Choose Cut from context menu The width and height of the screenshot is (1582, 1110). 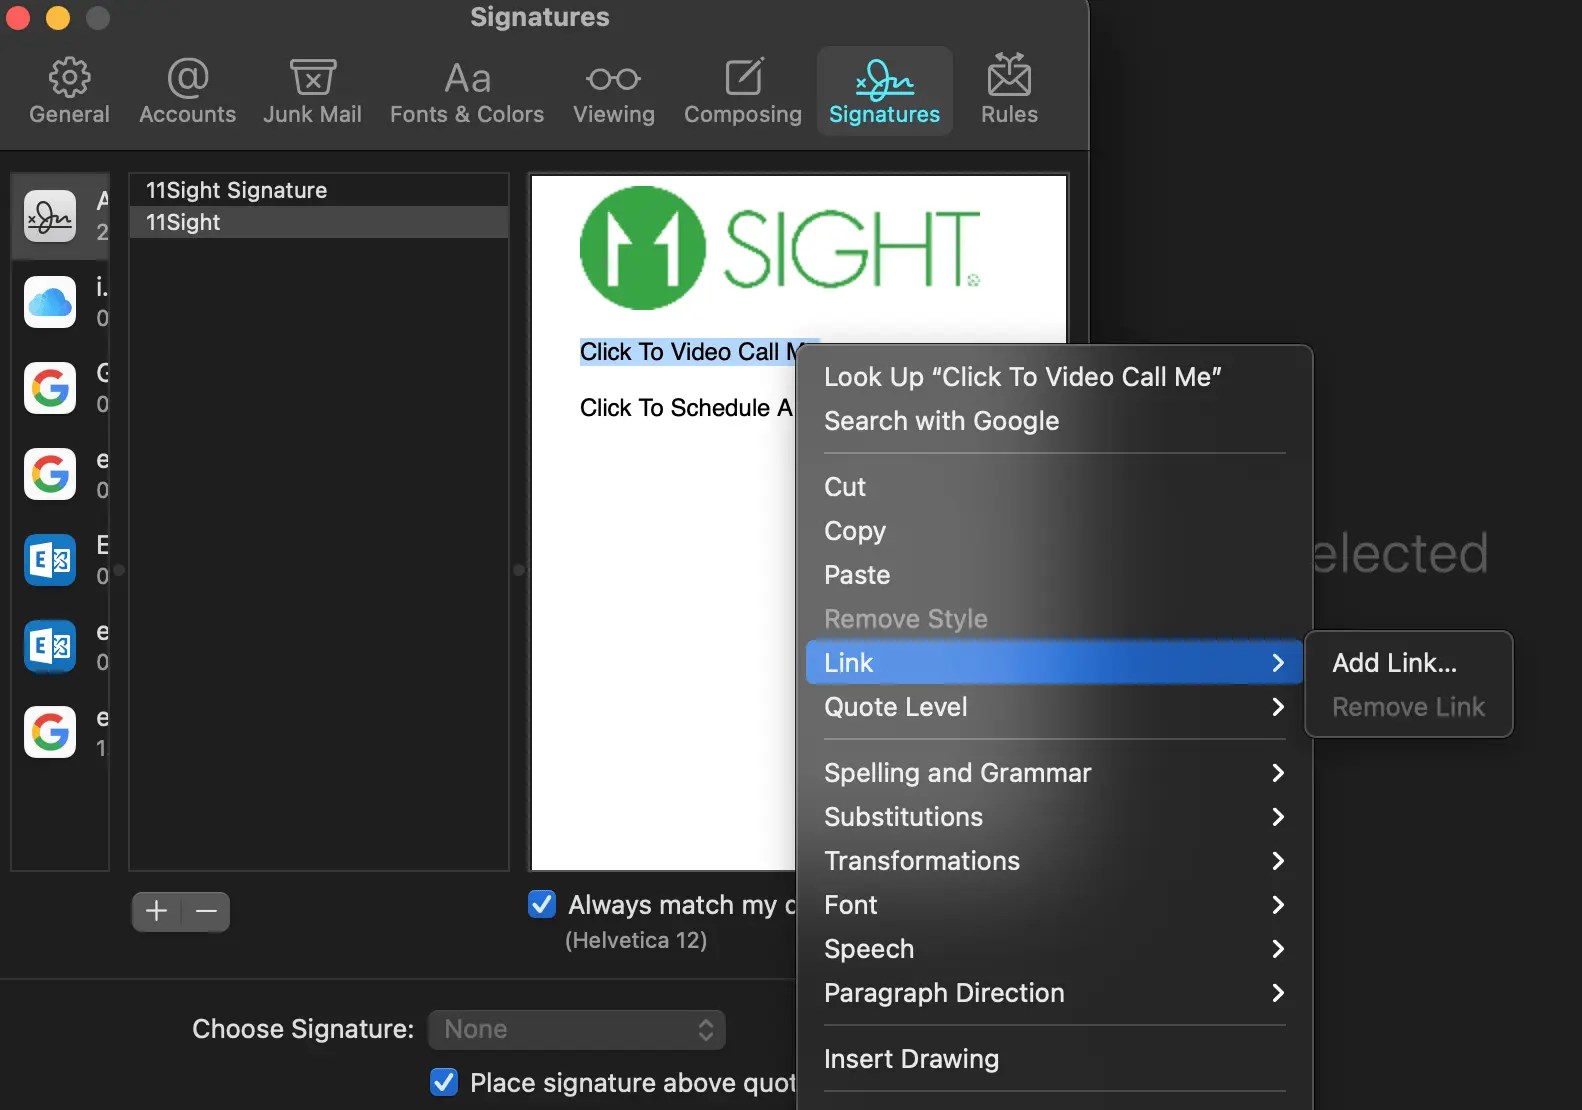tap(1054, 487)
